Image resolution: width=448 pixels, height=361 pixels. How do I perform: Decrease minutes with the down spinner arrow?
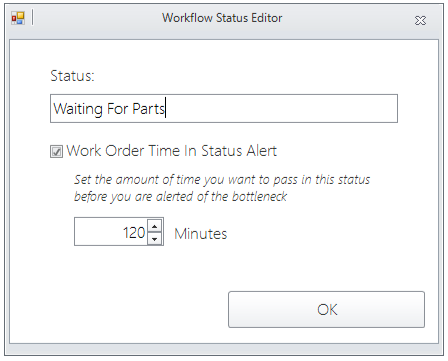pos(154,239)
